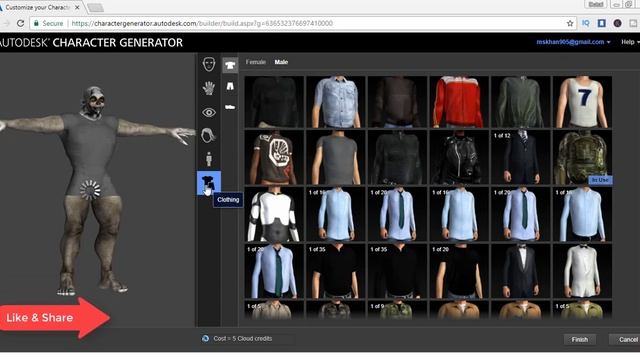Click the Autodesk Character Generator logo
Image resolution: width=640 pixels, height=360 pixels.
pyautogui.click(x=91, y=42)
